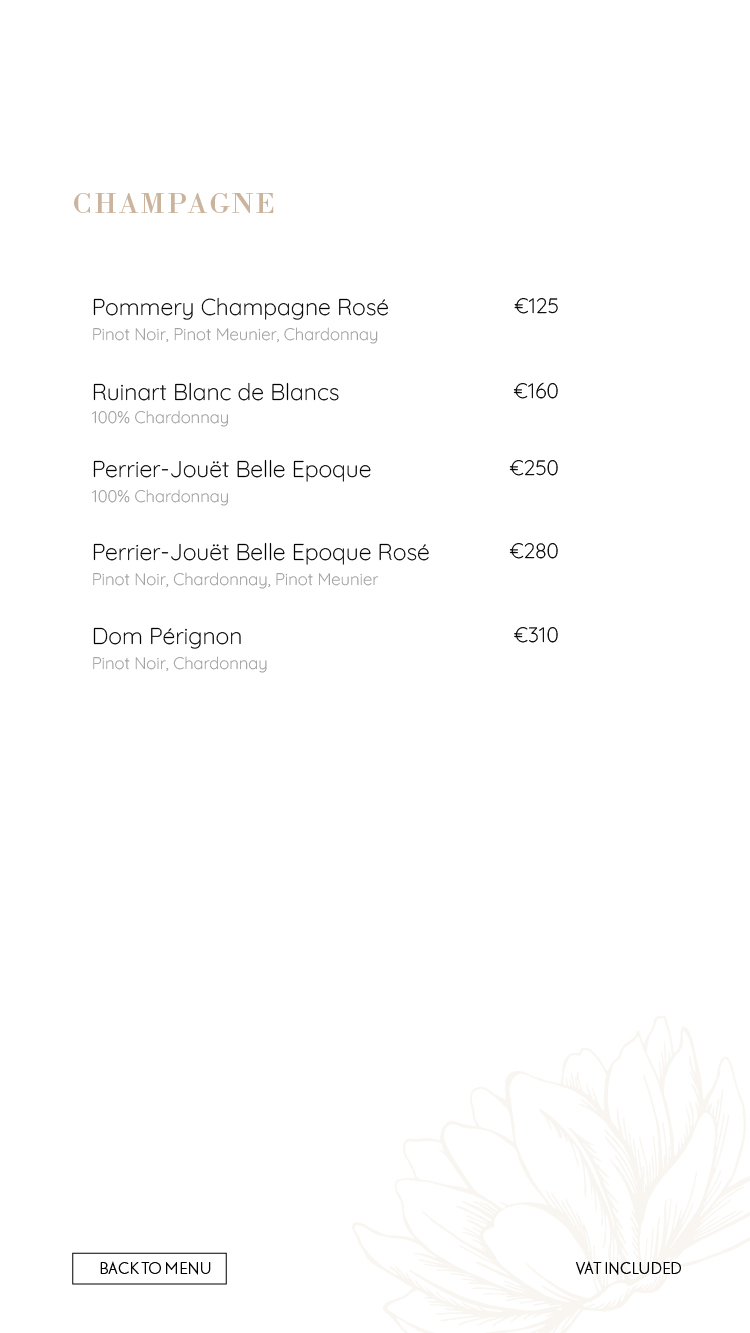Click the Perrier-Jouët Belle Epoque title
This screenshot has width=750, height=1333.
pyautogui.click(x=231, y=470)
